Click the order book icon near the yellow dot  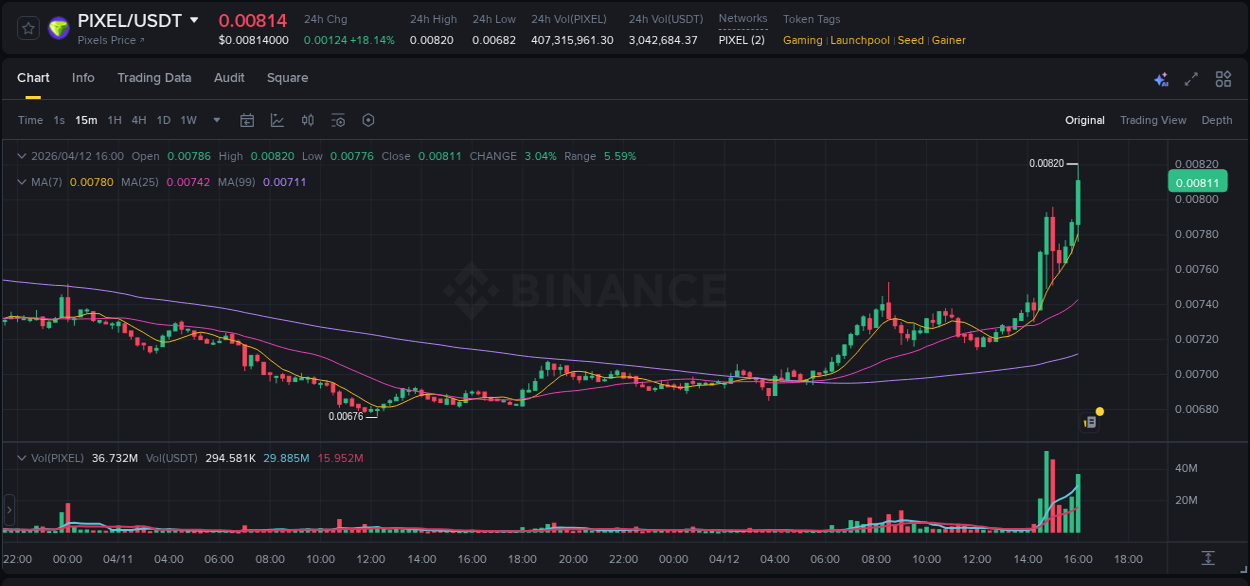click(1089, 421)
